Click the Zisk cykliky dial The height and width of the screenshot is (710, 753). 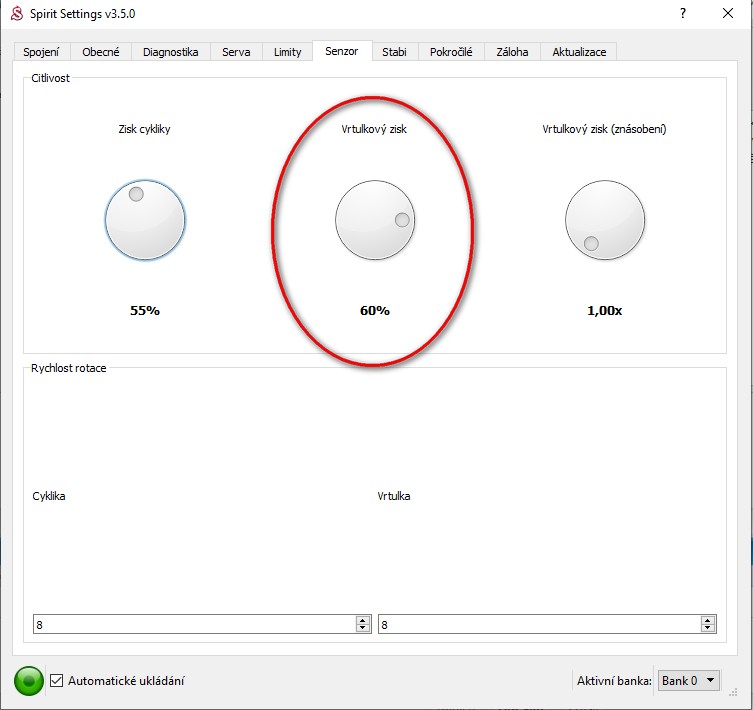point(145,220)
